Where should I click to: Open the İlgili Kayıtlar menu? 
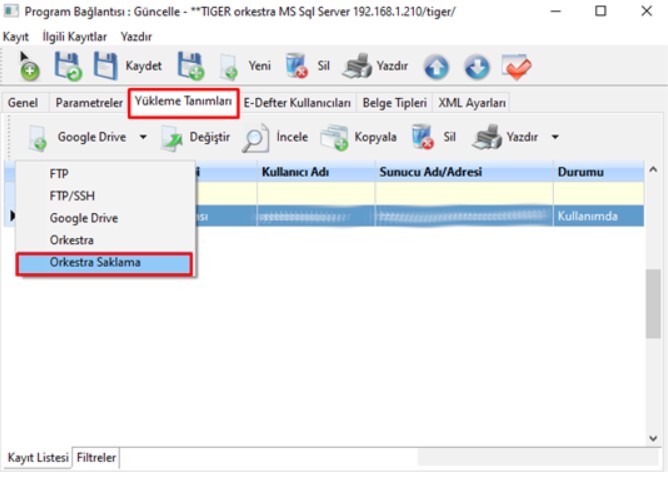(74, 35)
